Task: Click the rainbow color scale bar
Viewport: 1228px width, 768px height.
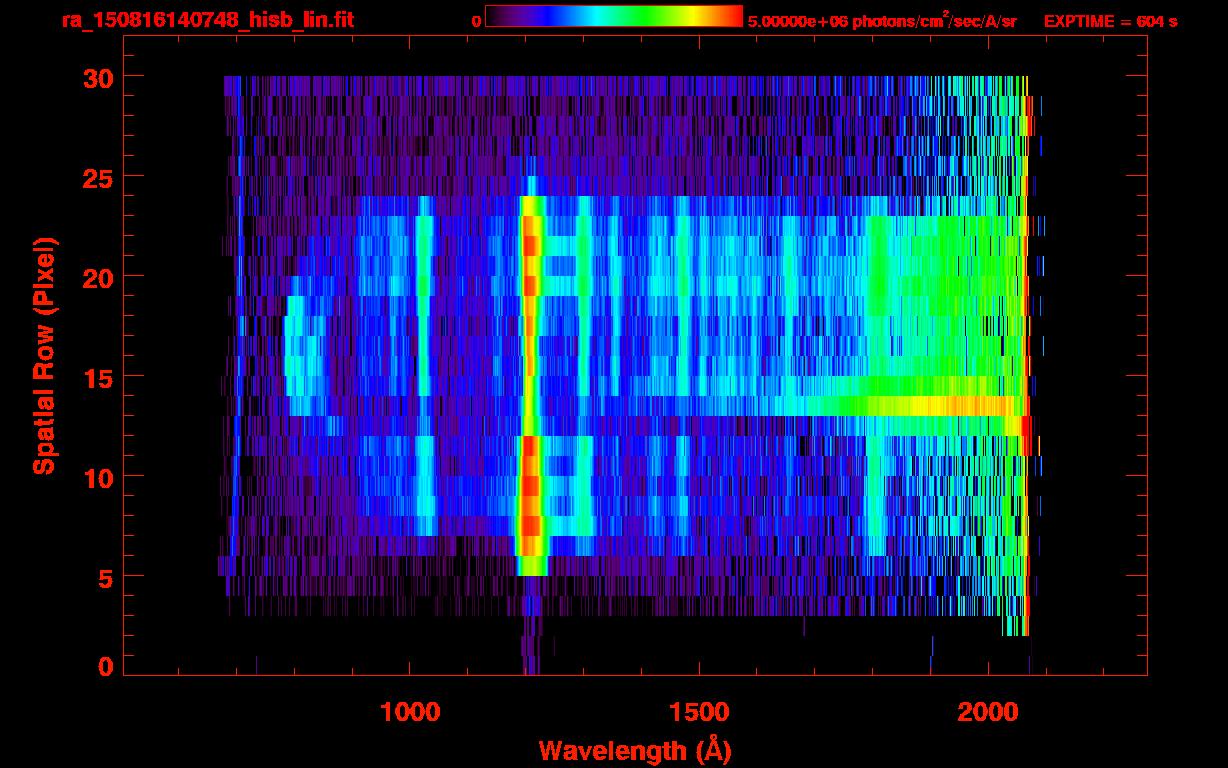Action: click(x=614, y=17)
